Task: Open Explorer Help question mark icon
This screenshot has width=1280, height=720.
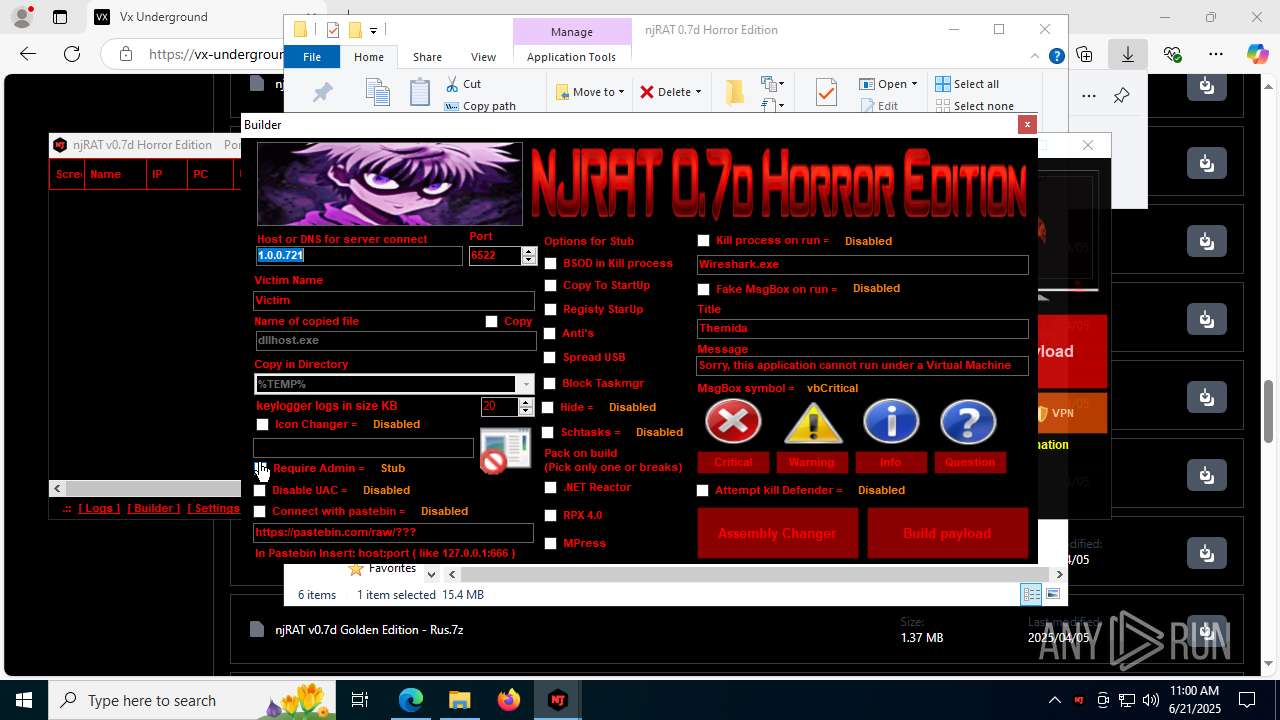Action: (1056, 57)
